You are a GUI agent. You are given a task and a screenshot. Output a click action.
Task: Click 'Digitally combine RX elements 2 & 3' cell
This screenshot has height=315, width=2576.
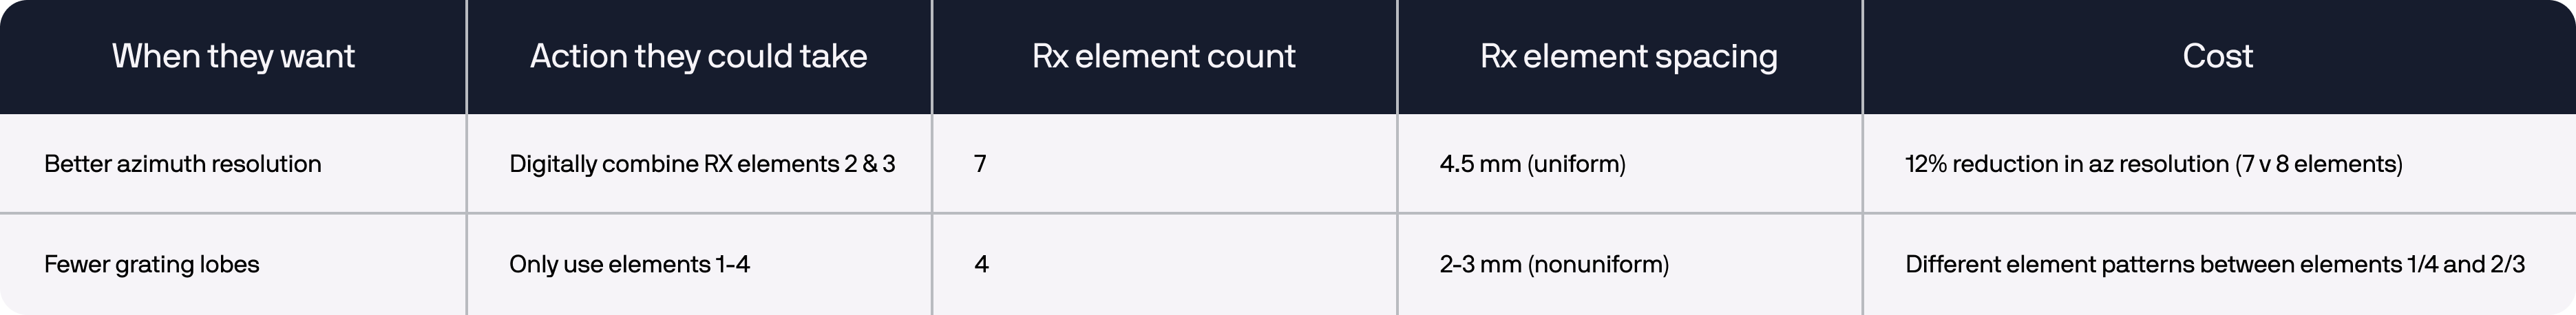coord(699,164)
